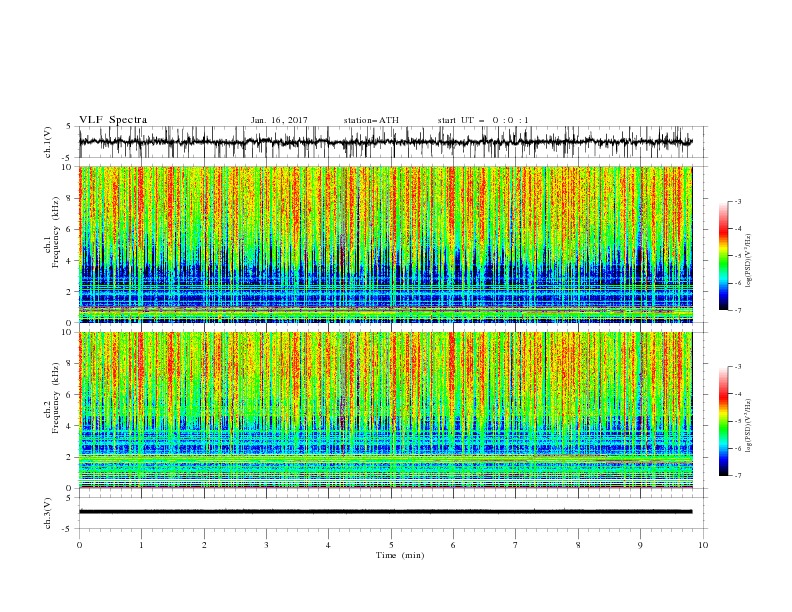
Task: Click the 'station=ATH' label
Action: pyautogui.click(x=371, y=120)
